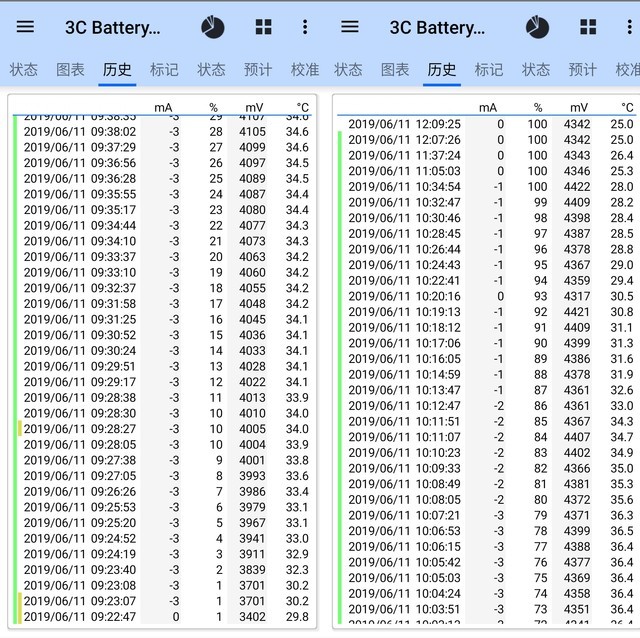The height and width of the screenshot is (638, 640).
Task: Open the three-dot overflow menu in the right panel
Action: pos(629,27)
